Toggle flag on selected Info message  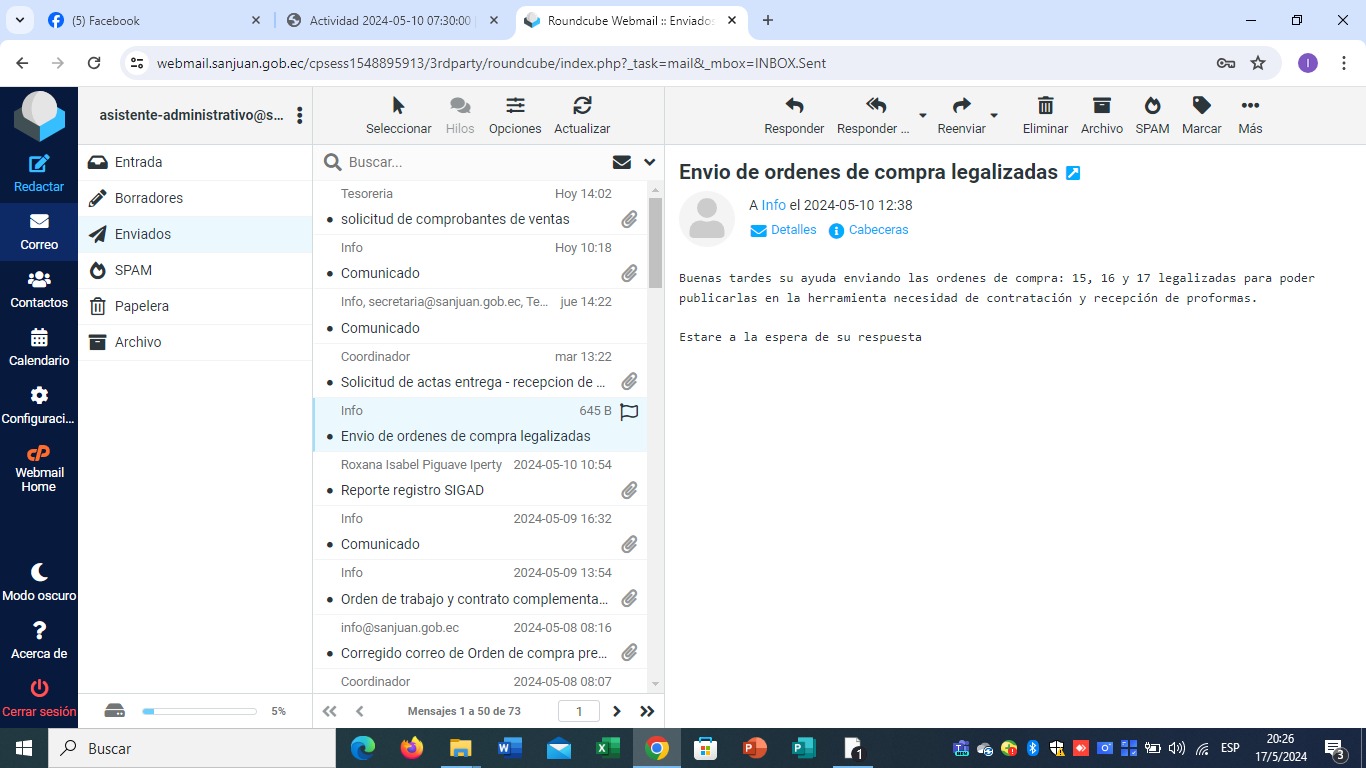point(629,411)
